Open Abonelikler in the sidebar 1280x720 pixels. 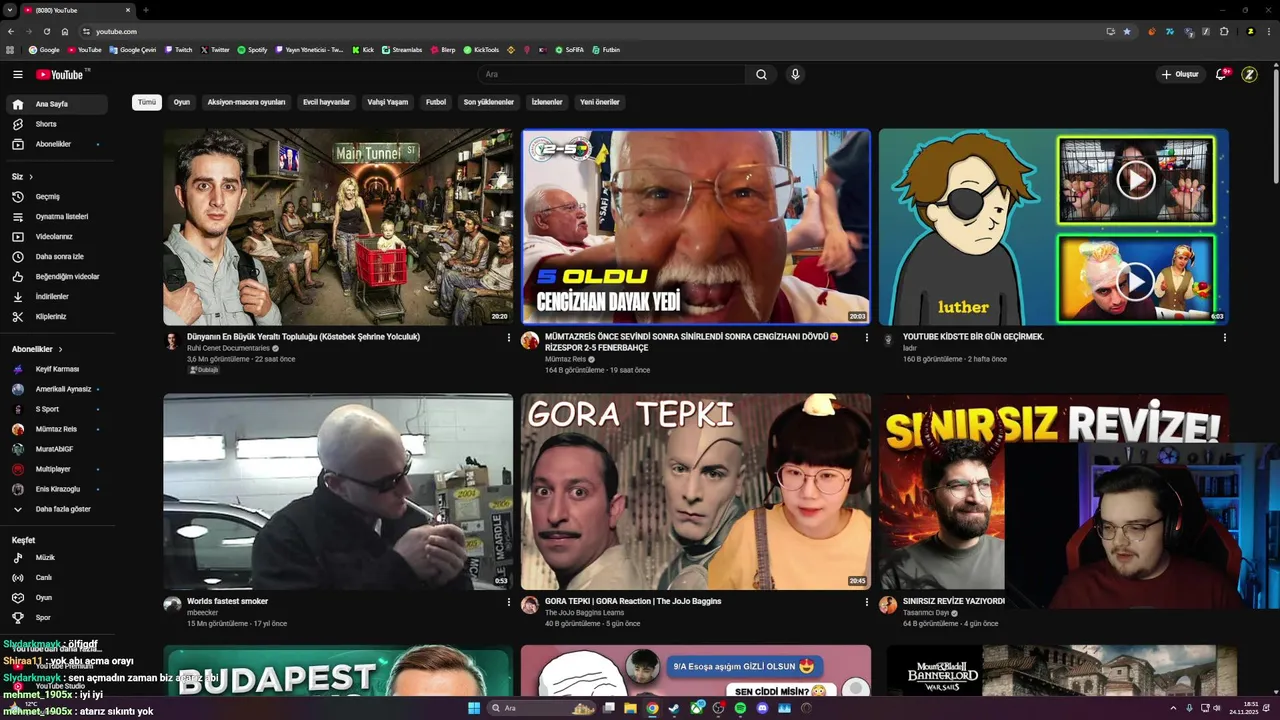(56, 144)
